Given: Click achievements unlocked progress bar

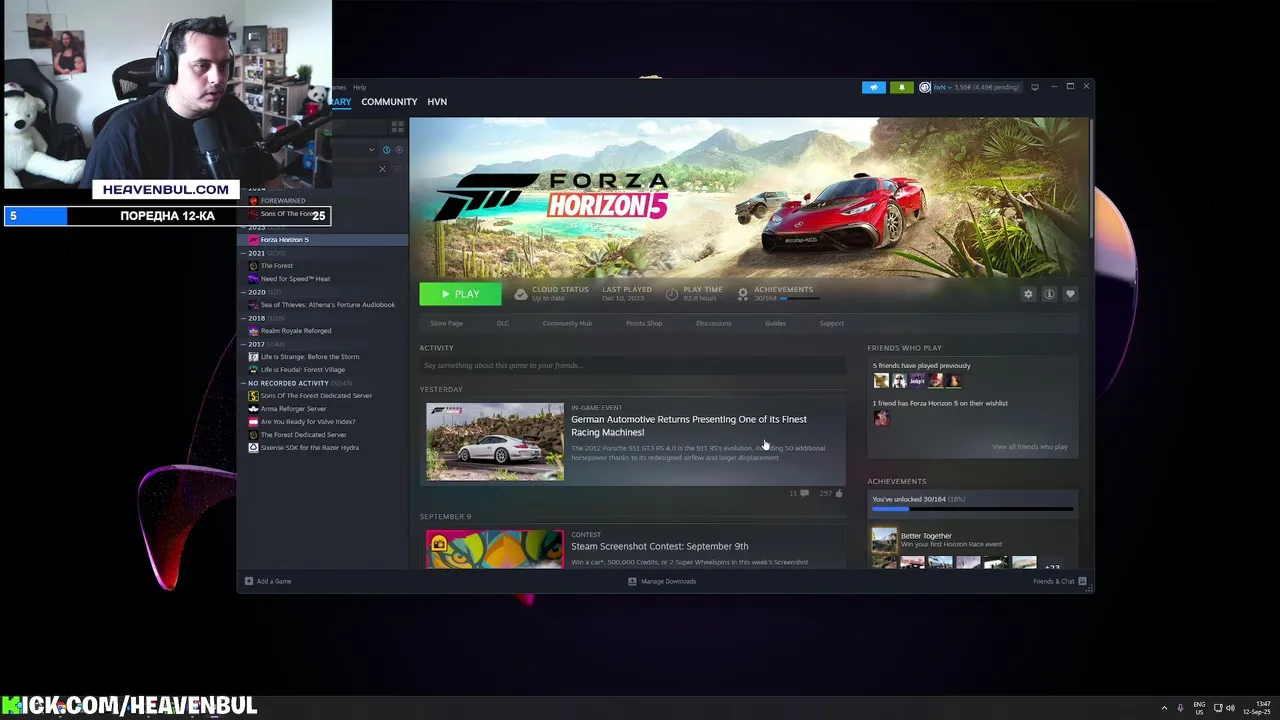Looking at the screenshot, I should tap(972, 509).
